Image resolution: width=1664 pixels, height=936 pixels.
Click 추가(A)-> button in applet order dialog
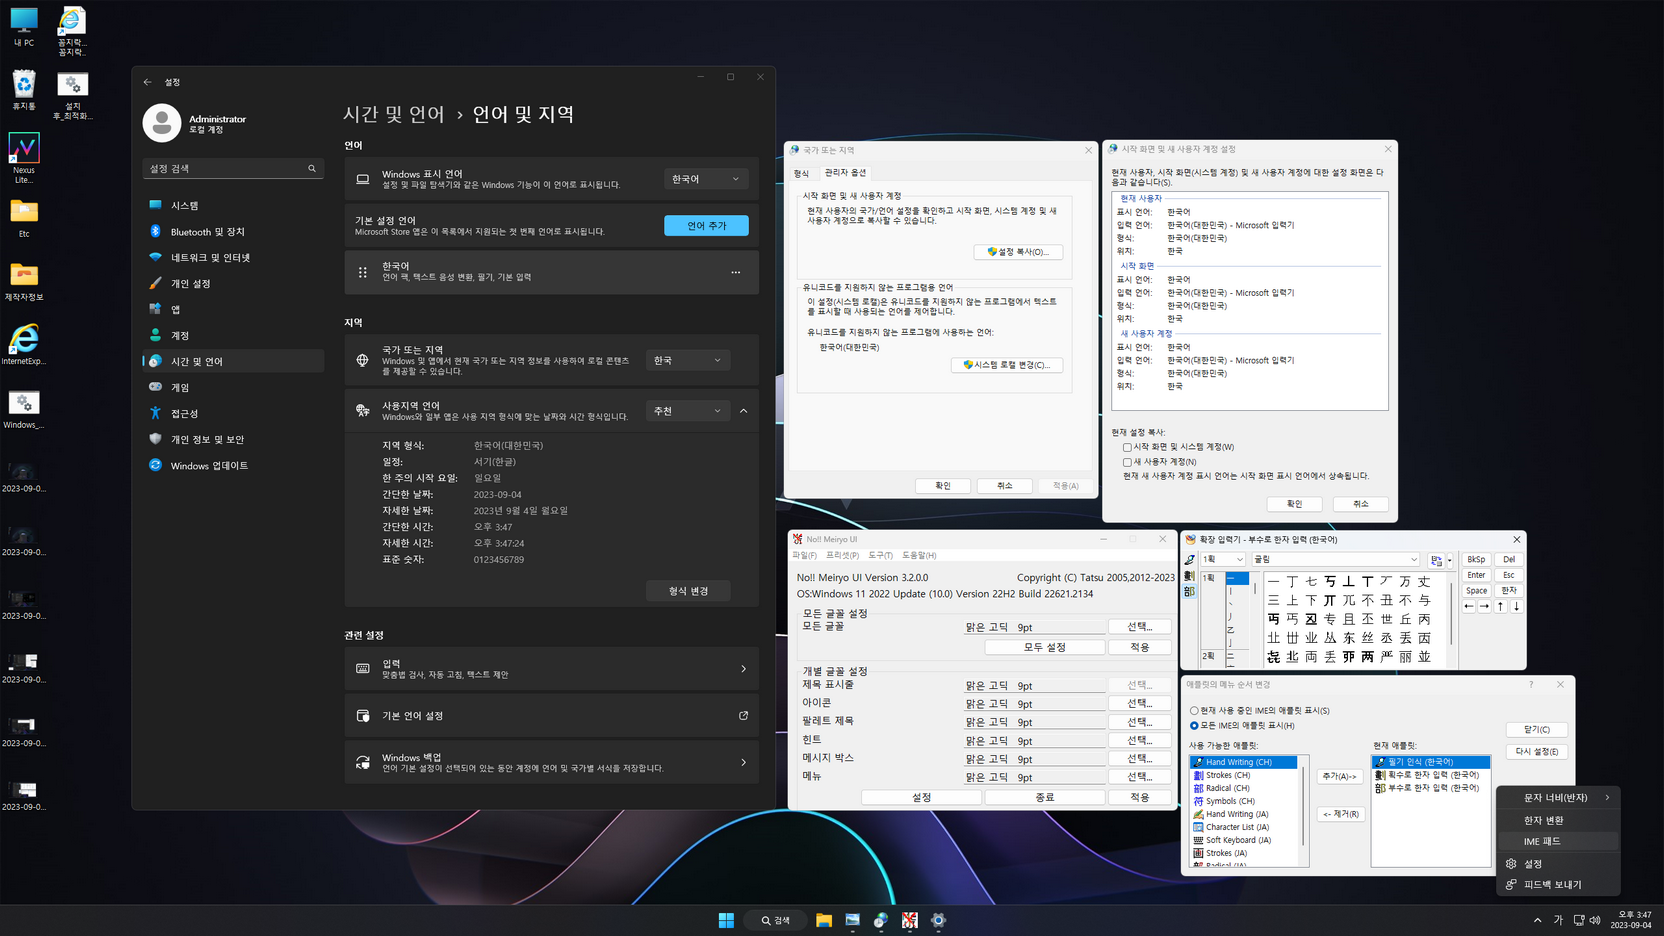click(x=1340, y=776)
